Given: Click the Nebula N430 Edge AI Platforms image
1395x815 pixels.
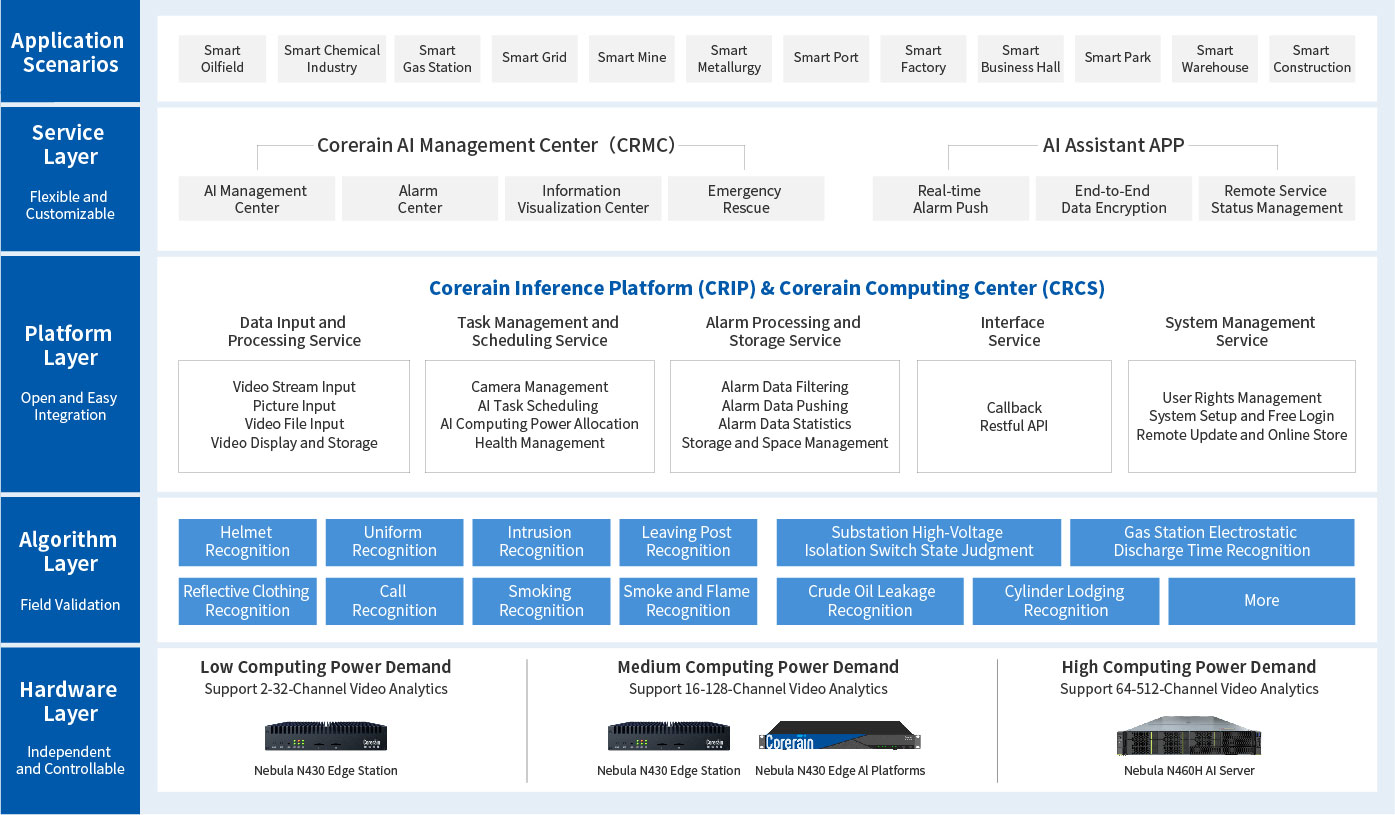Looking at the screenshot, I should pos(839,738).
